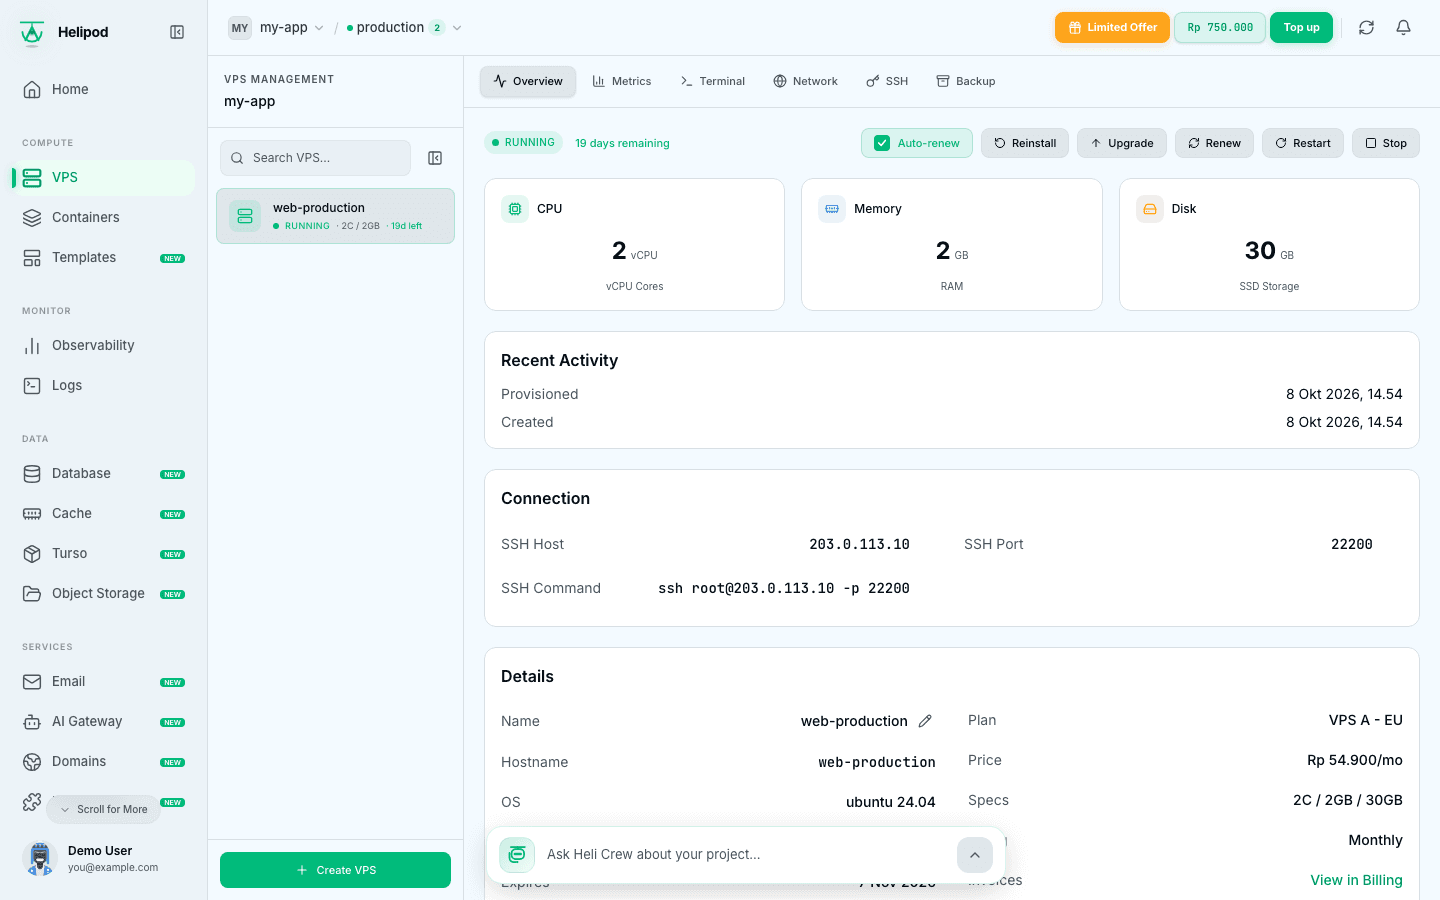Click the Limited Offer button
This screenshot has height=900, width=1440.
[x=1112, y=28]
